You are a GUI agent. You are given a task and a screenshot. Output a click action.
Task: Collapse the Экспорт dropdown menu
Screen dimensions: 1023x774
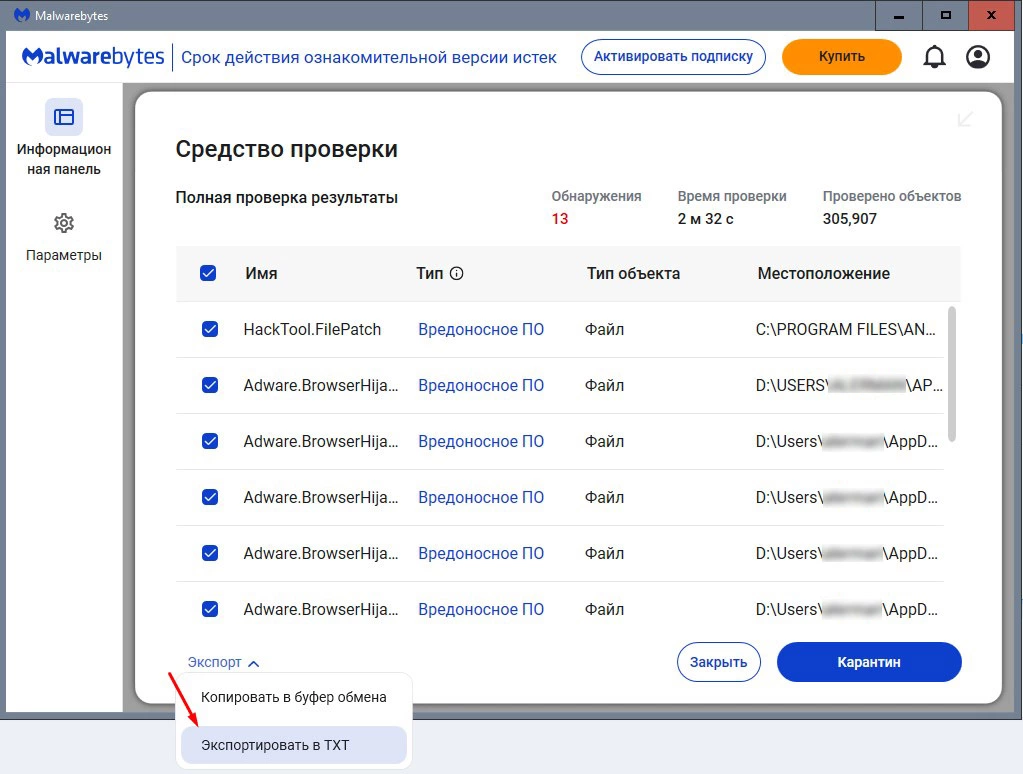(223, 662)
